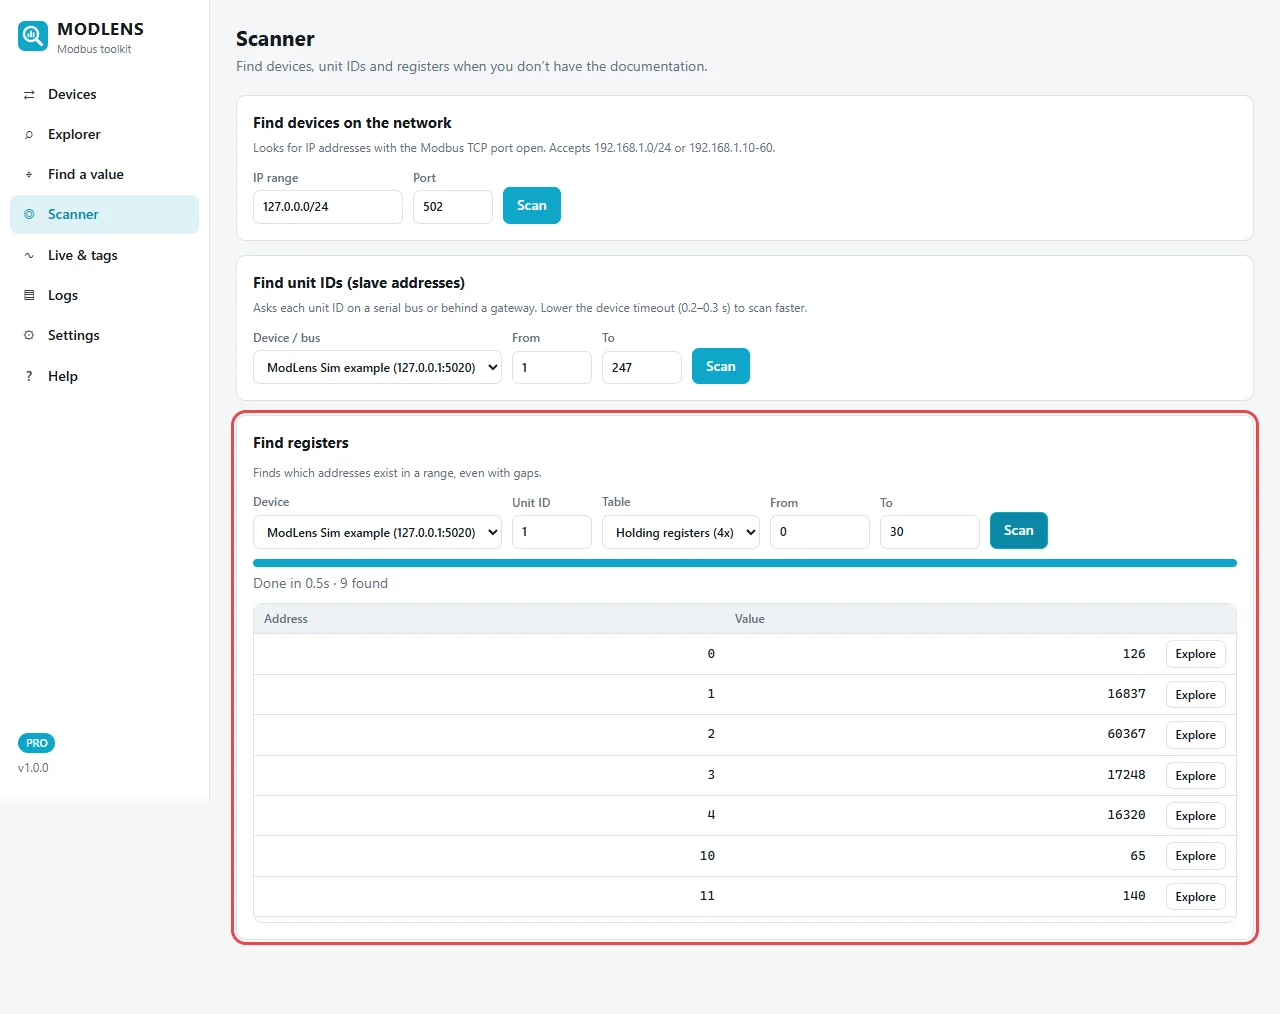1280x1014 pixels.
Task: Click the Logs list icon
Action: (29, 296)
